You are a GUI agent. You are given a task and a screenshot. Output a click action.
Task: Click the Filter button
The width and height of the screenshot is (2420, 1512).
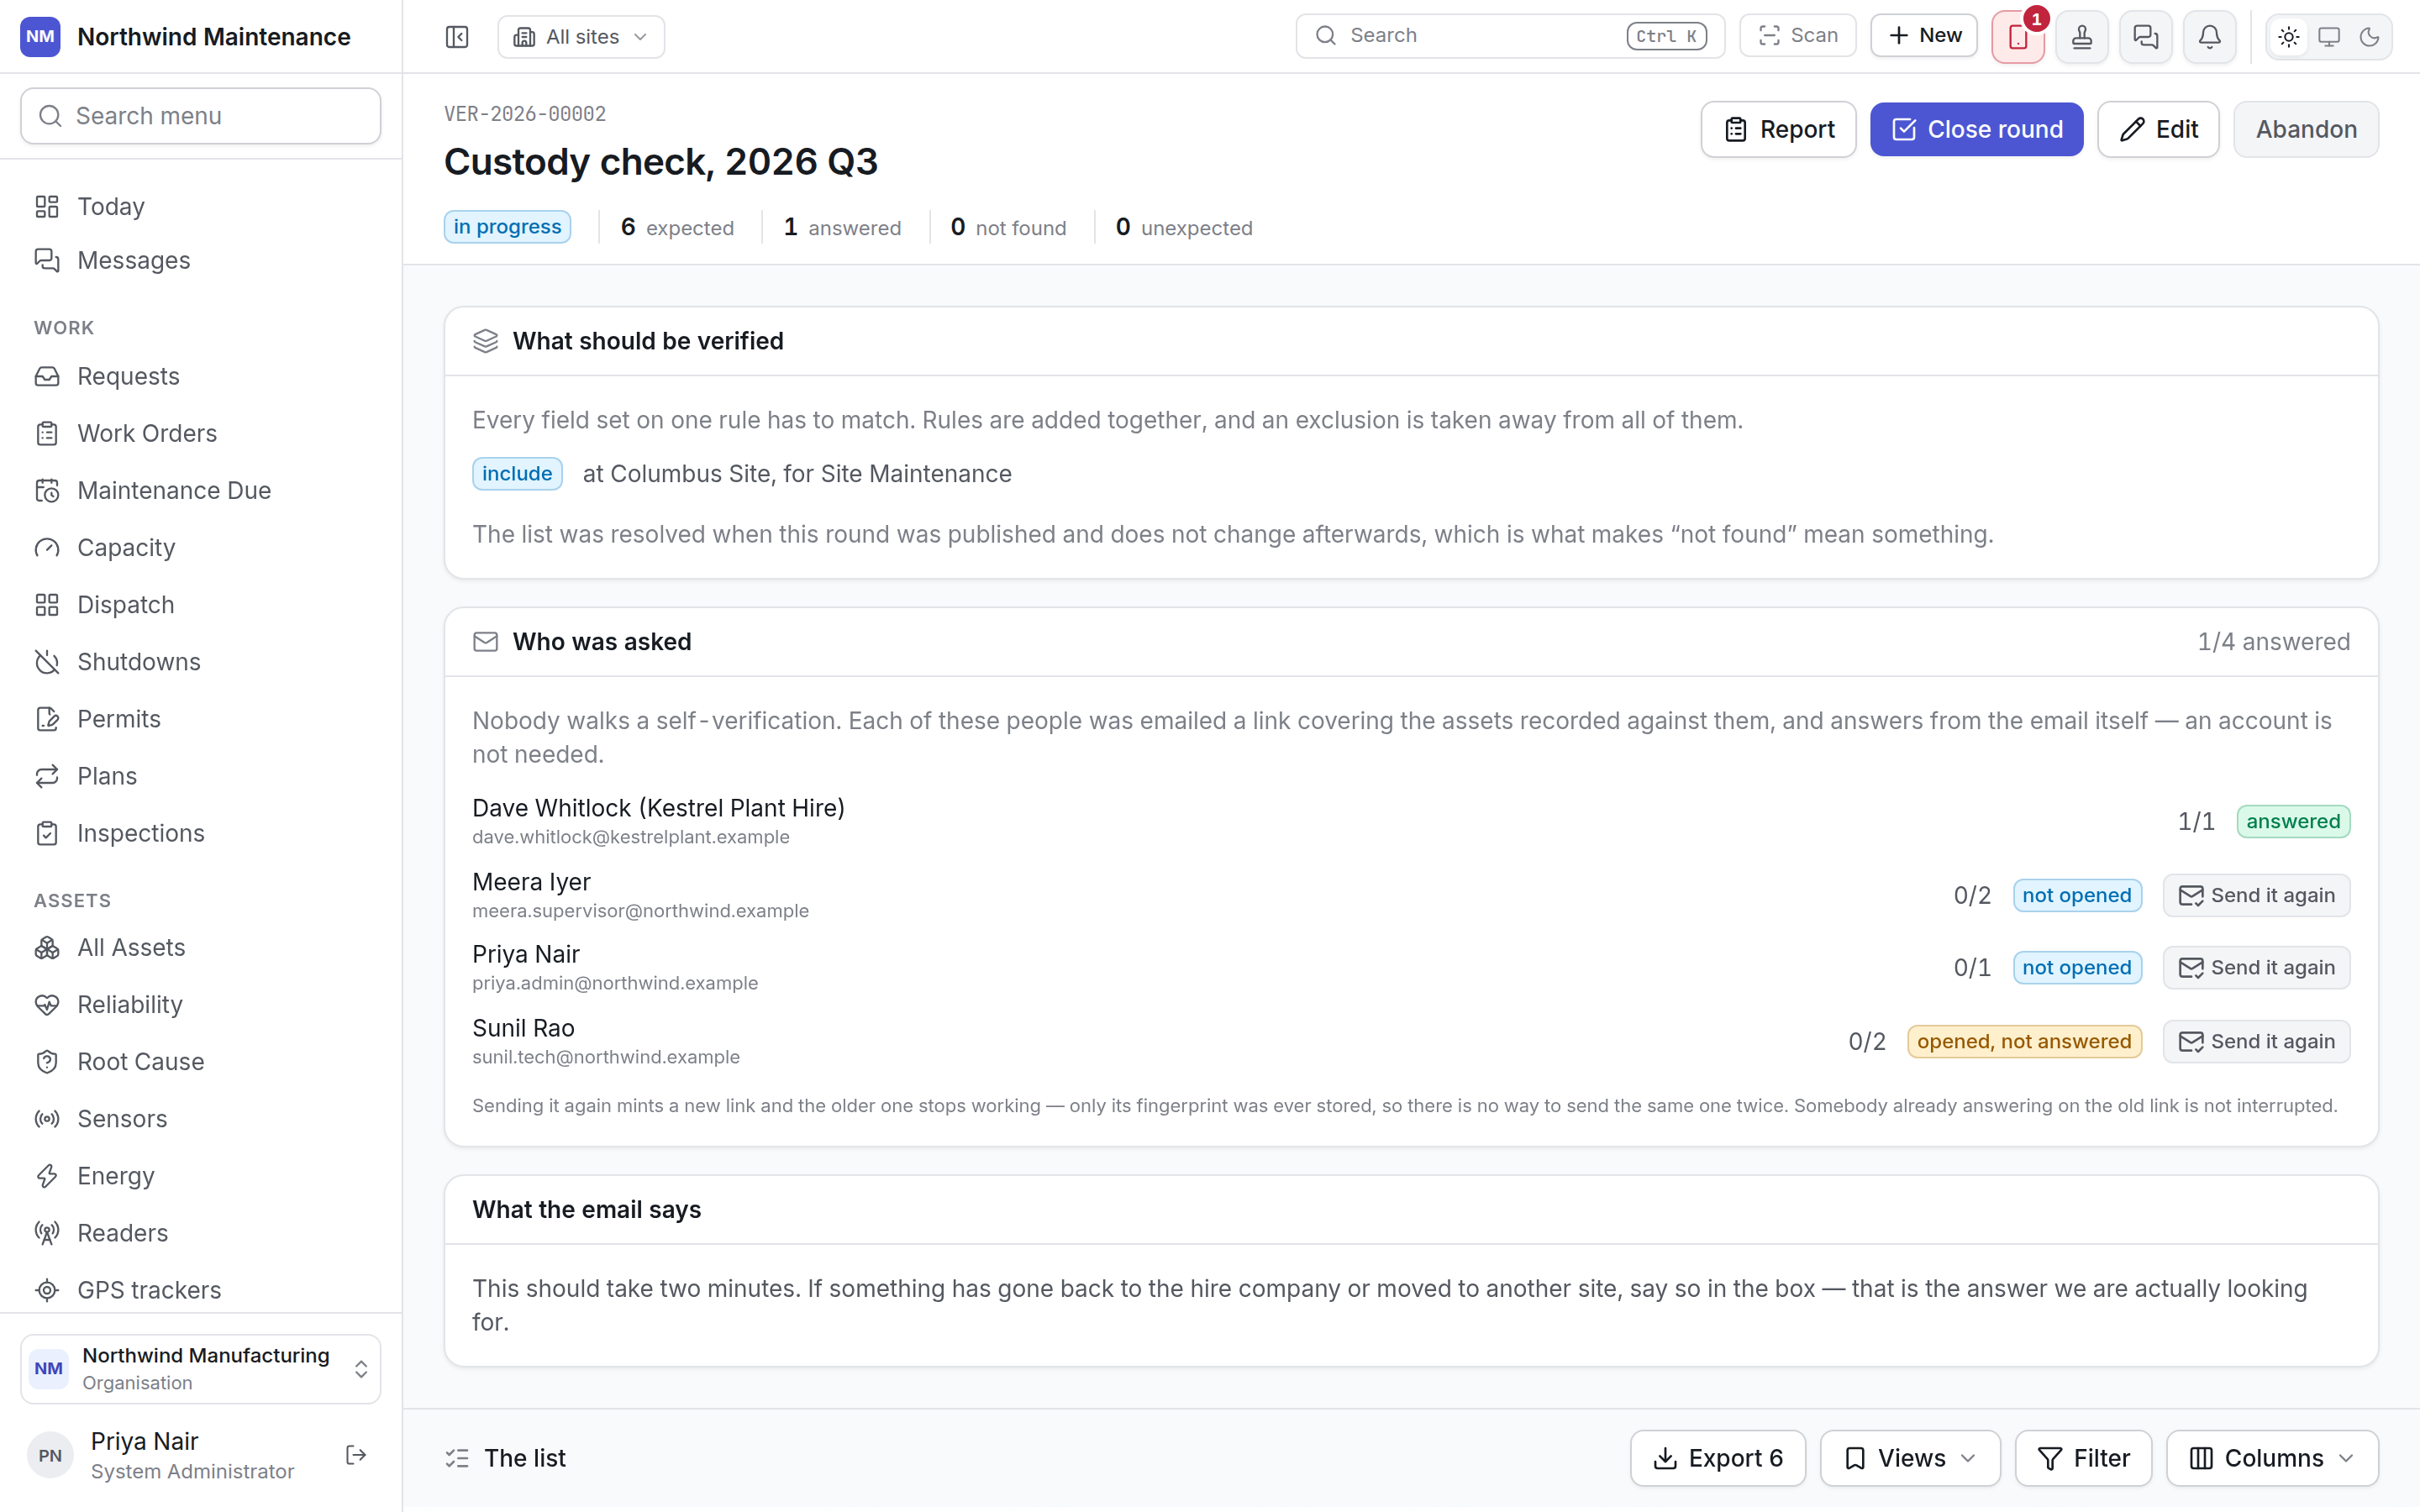(x=2083, y=1458)
